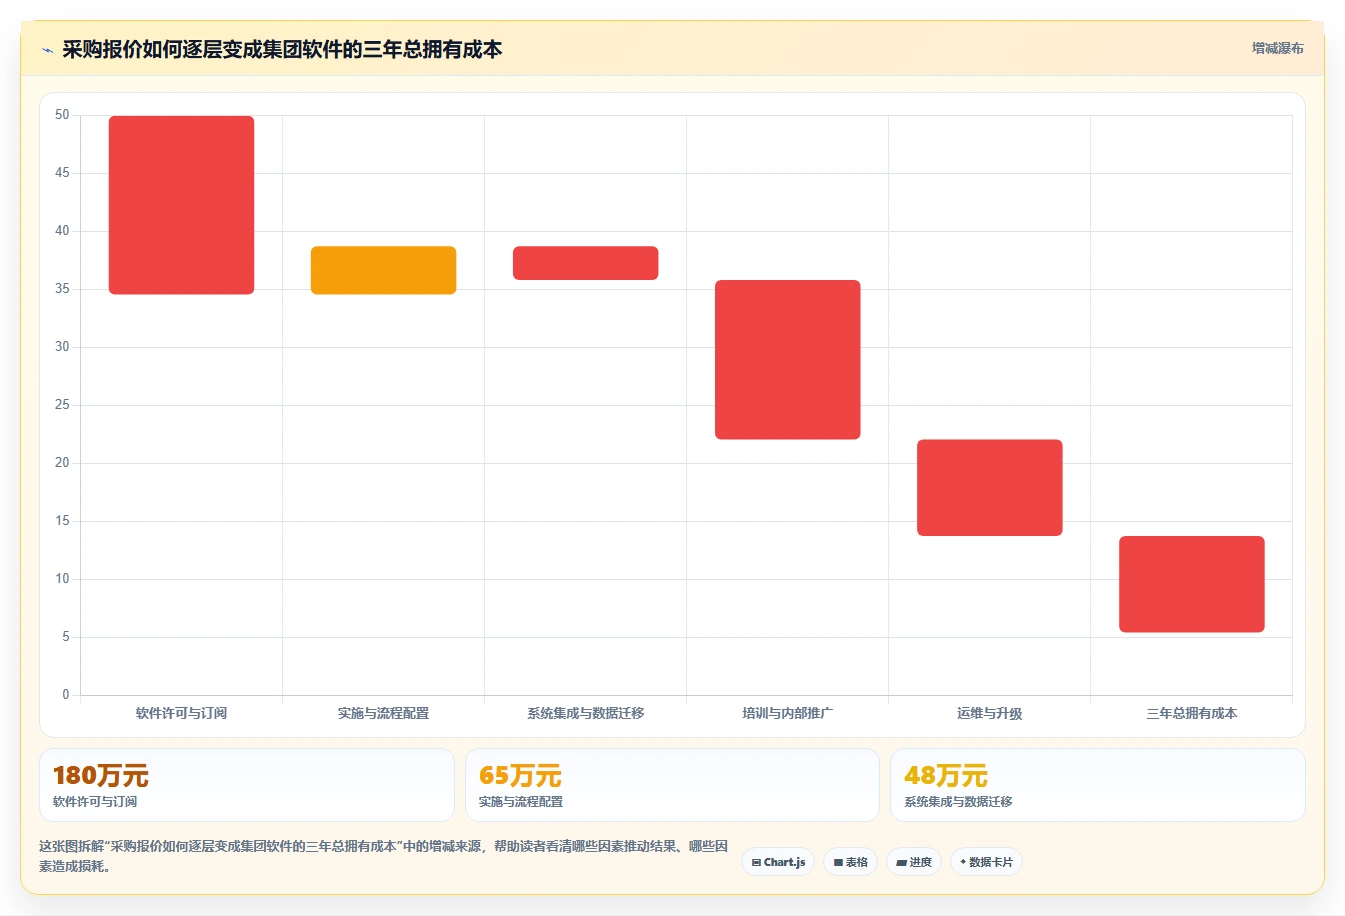
Task: Click y-axis value 25
Action: tap(62, 405)
